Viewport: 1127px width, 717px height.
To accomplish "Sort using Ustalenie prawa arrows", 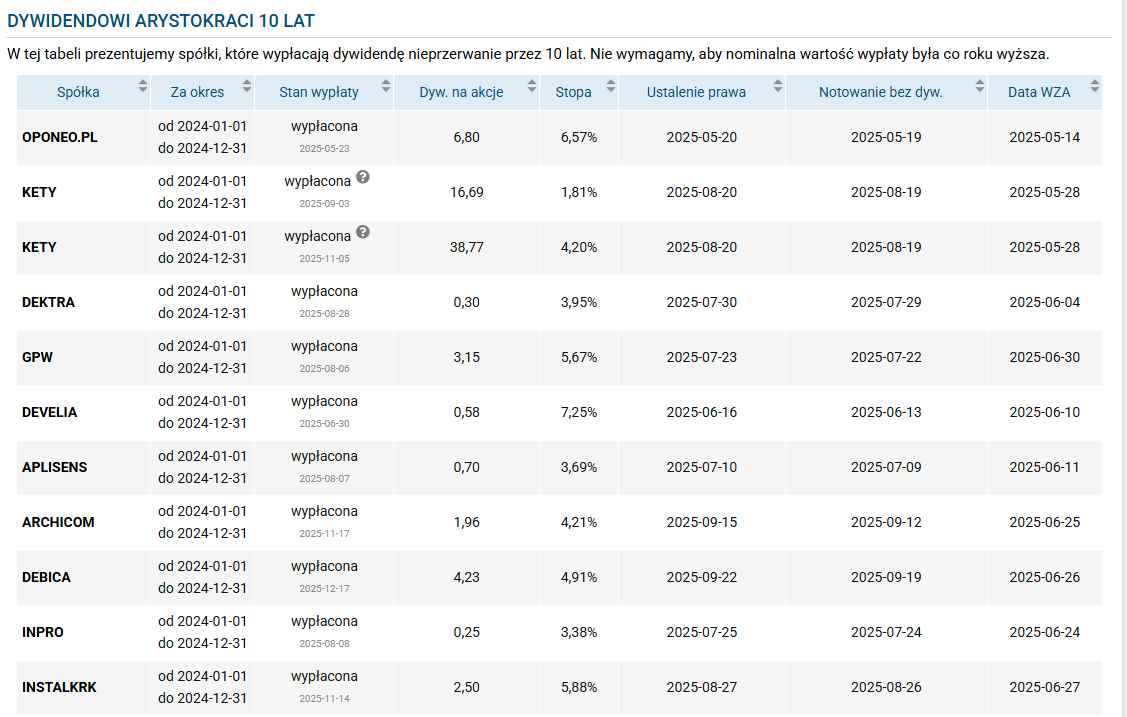I will (778, 86).
